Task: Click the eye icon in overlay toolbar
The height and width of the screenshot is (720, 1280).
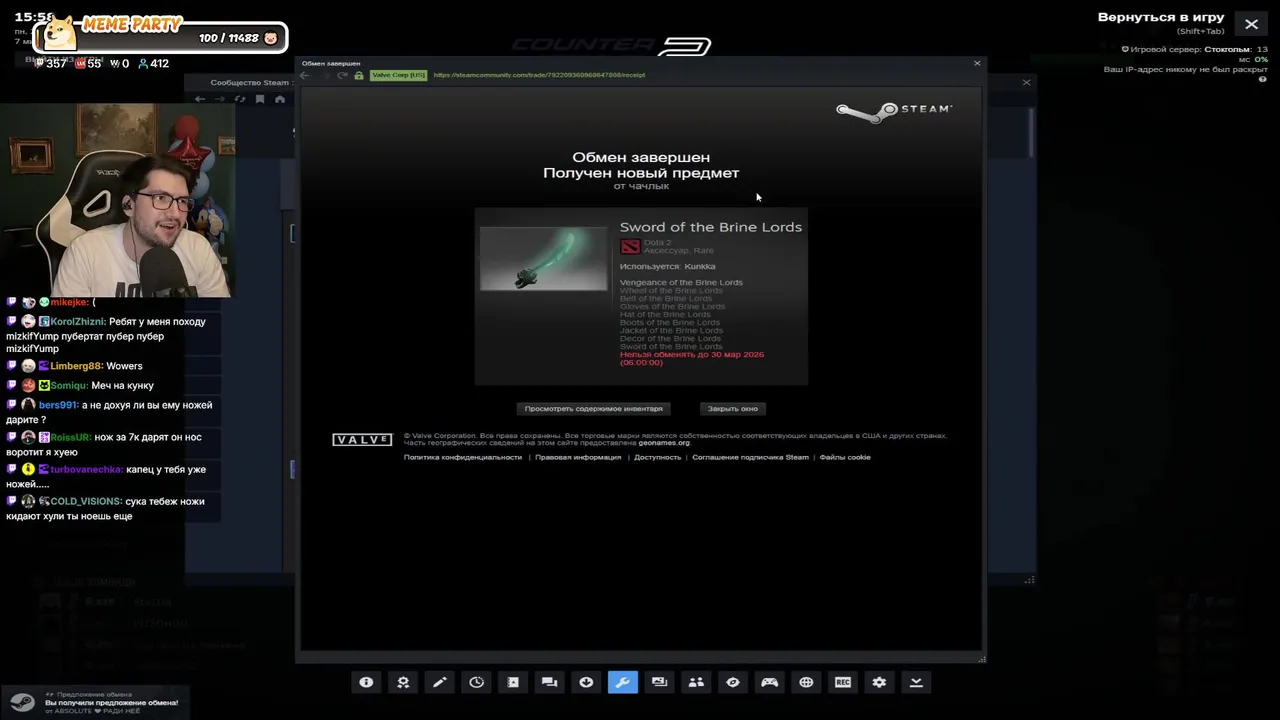Action: pos(733,682)
